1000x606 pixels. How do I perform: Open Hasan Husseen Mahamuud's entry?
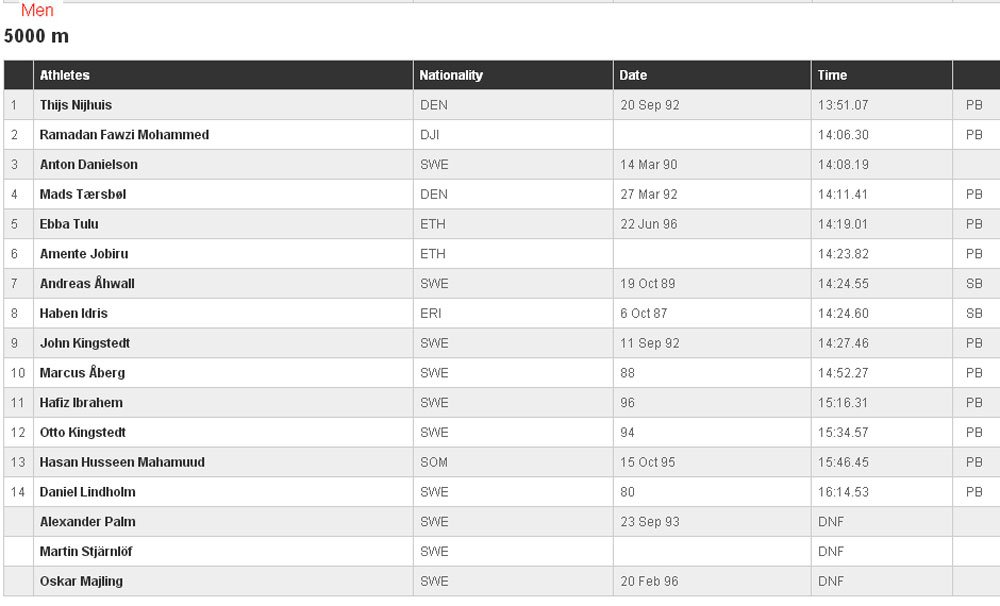[x=122, y=462]
